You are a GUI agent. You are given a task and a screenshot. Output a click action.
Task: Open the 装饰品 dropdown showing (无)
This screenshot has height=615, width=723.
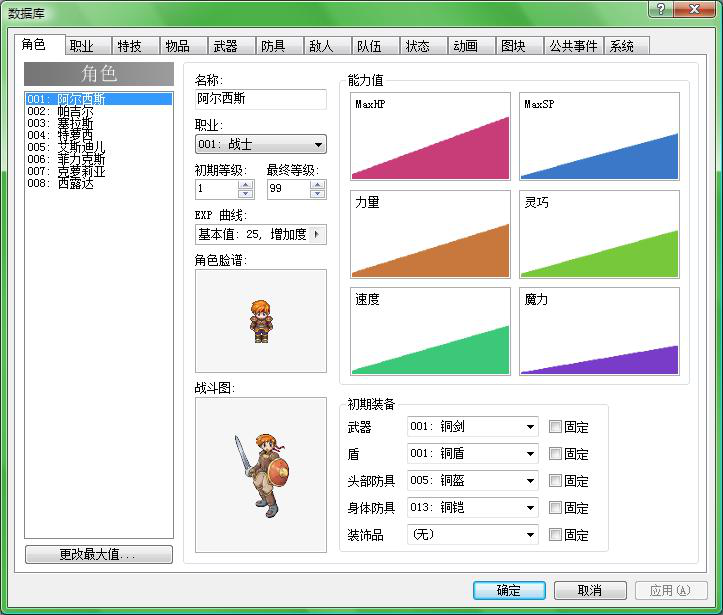tap(473, 535)
